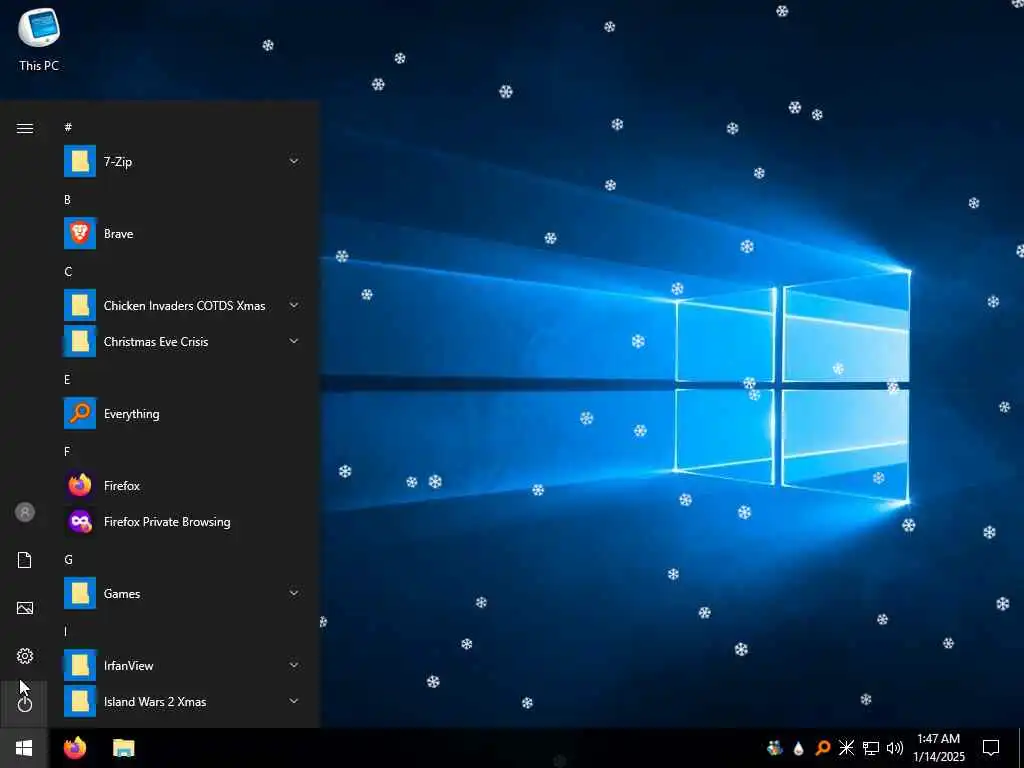
Task: Click the Power button in Start menu
Action: click(x=25, y=704)
